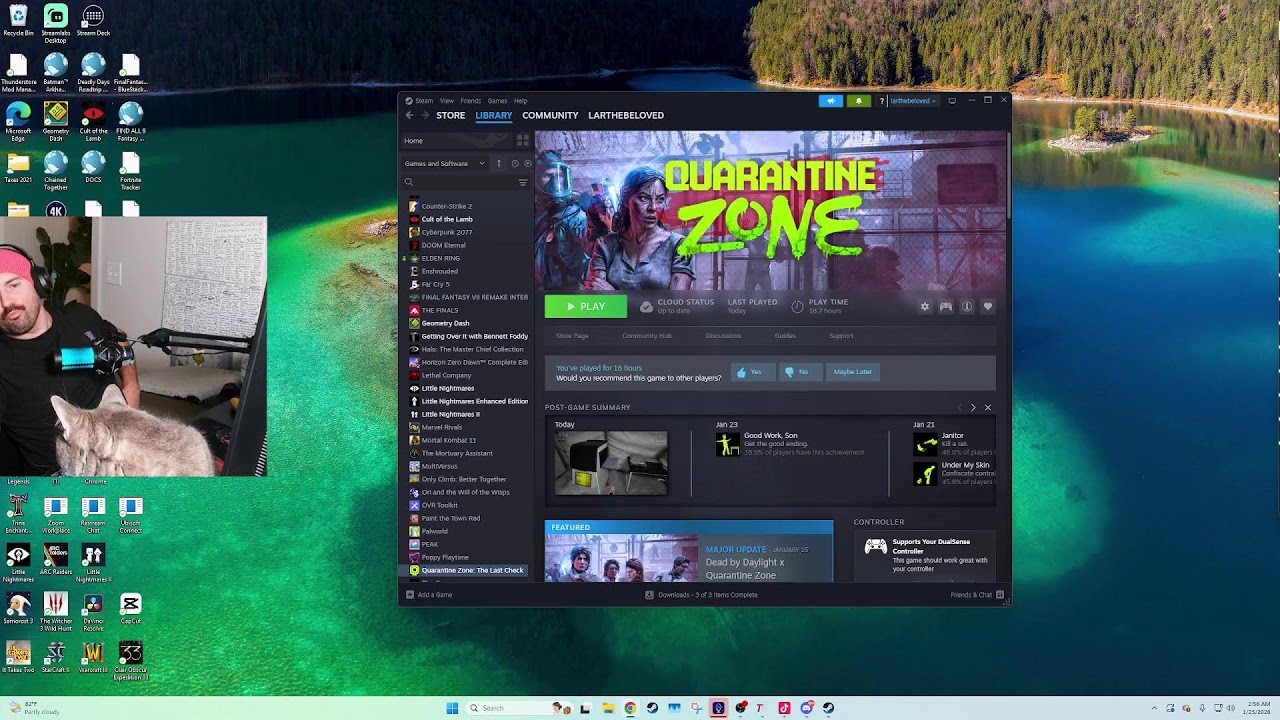Enter Big Picture Mode from title bar

pos(952,100)
